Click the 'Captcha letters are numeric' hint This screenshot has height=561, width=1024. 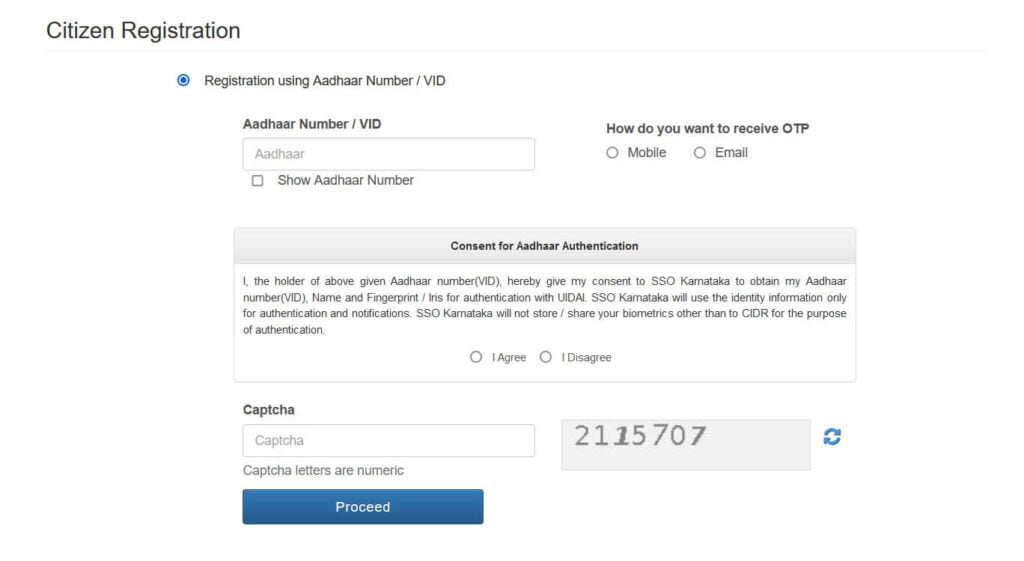(323, 470)
